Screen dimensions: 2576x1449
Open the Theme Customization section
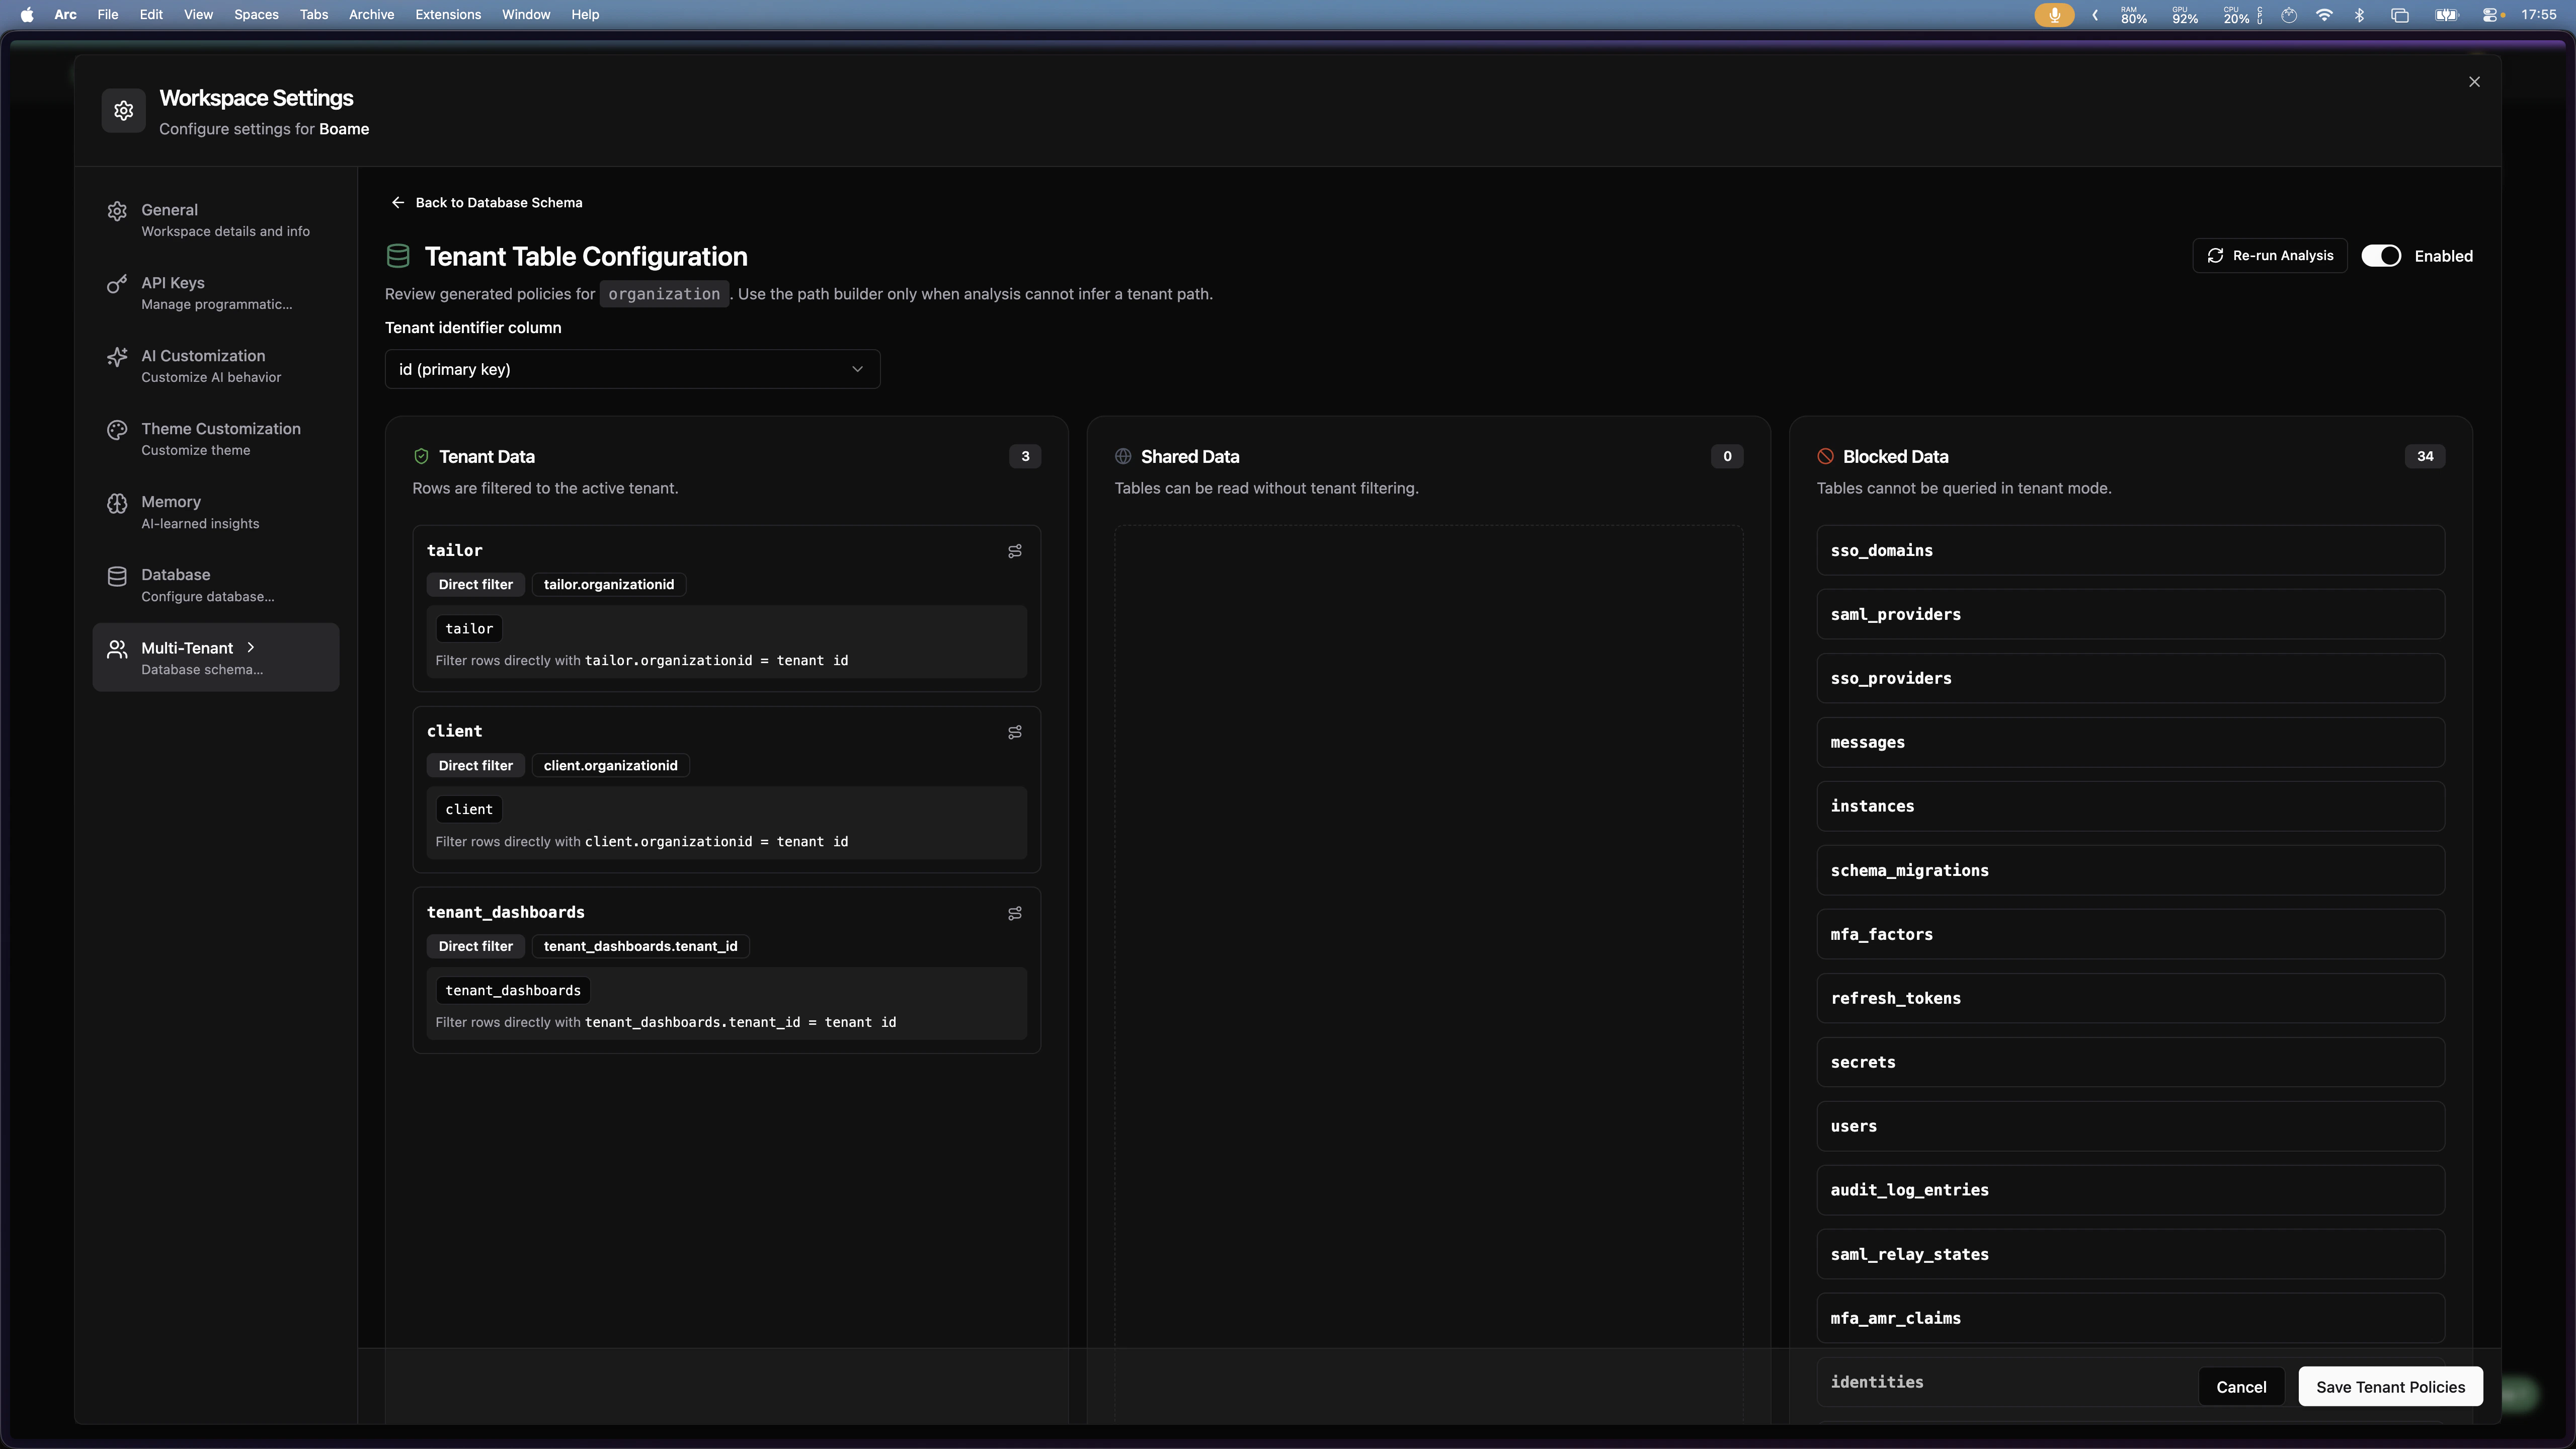[x=216, y=439]
